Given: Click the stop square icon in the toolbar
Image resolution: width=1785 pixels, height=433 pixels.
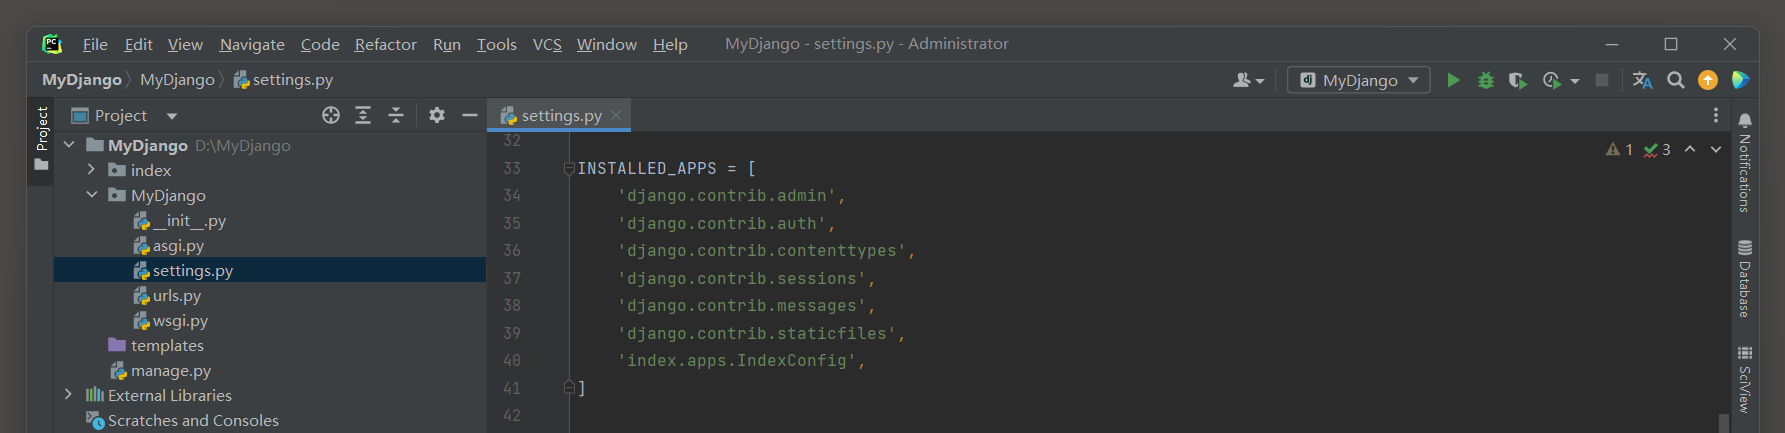Looking at the screenshot, I should tap(1602, 80).
